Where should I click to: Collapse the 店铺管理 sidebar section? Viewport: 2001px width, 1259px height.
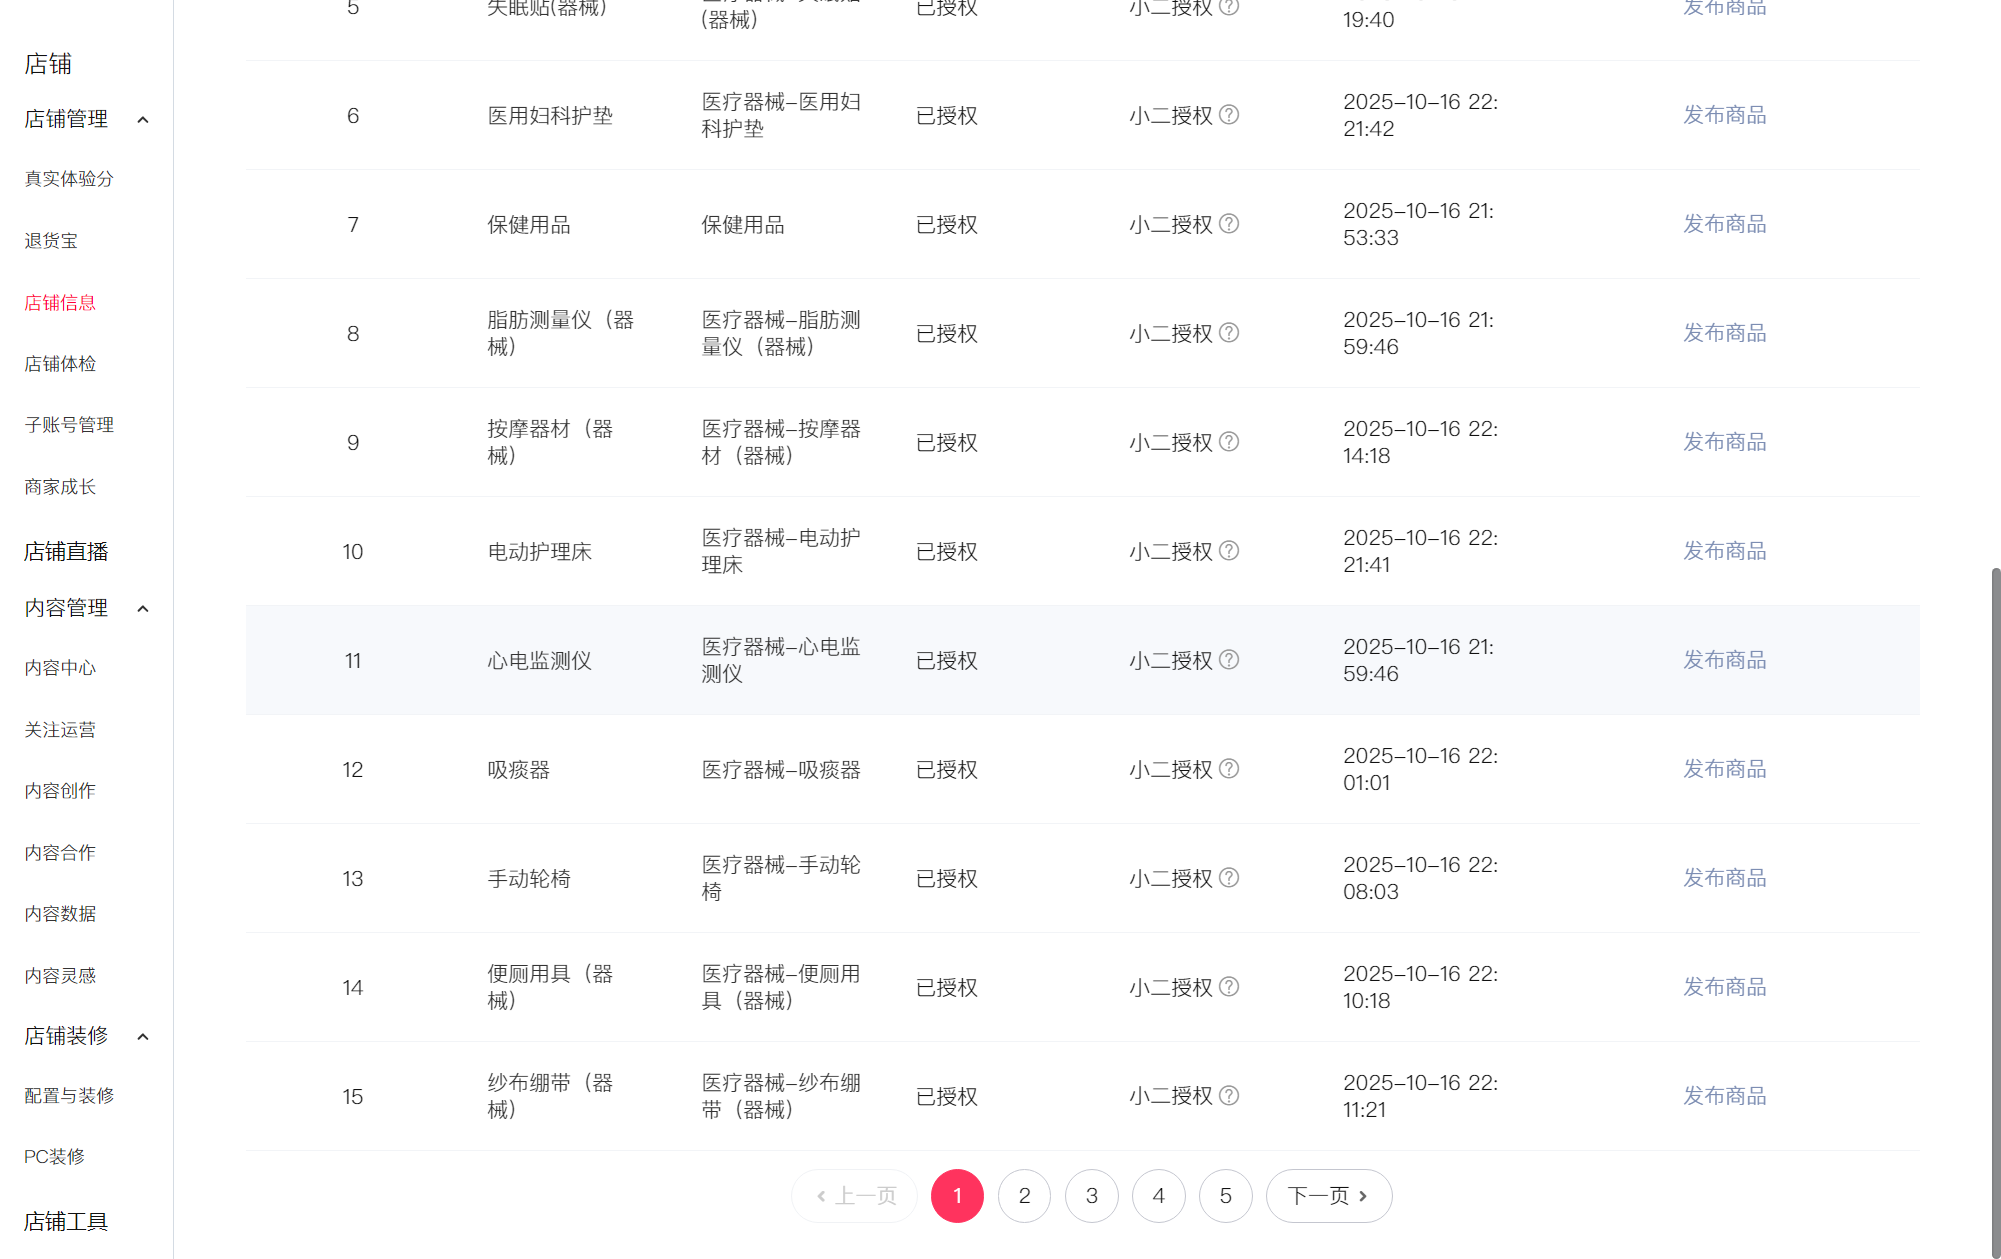click(x=143, y=120)
